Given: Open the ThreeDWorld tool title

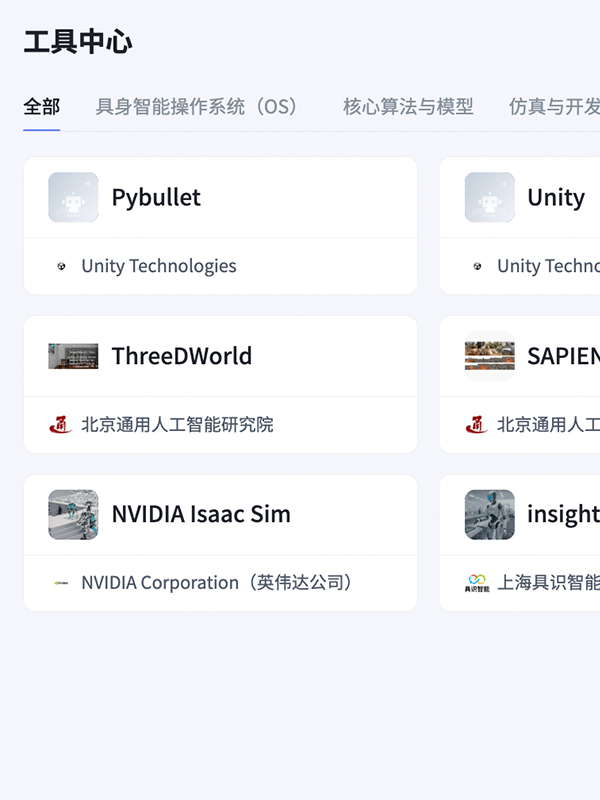Looking at the screenshot, I should click(x=182, y=356).
